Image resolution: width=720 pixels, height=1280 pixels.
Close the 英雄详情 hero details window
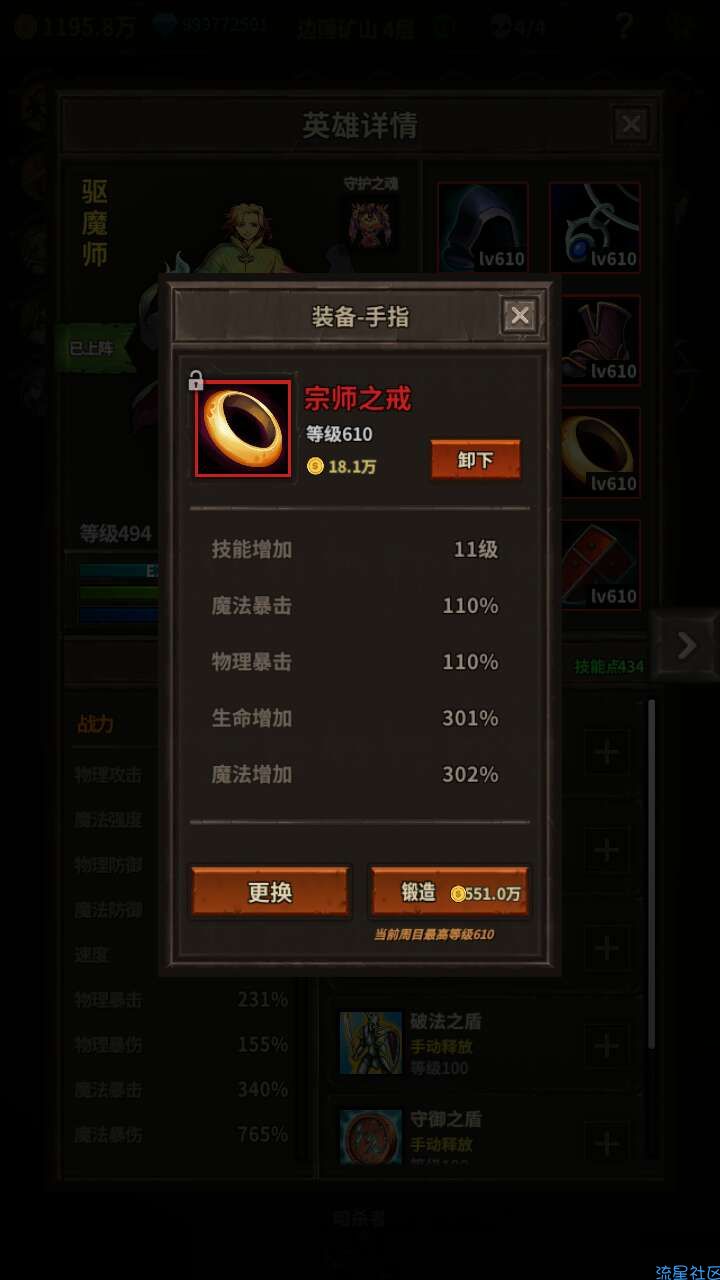[x=630, y=125]
